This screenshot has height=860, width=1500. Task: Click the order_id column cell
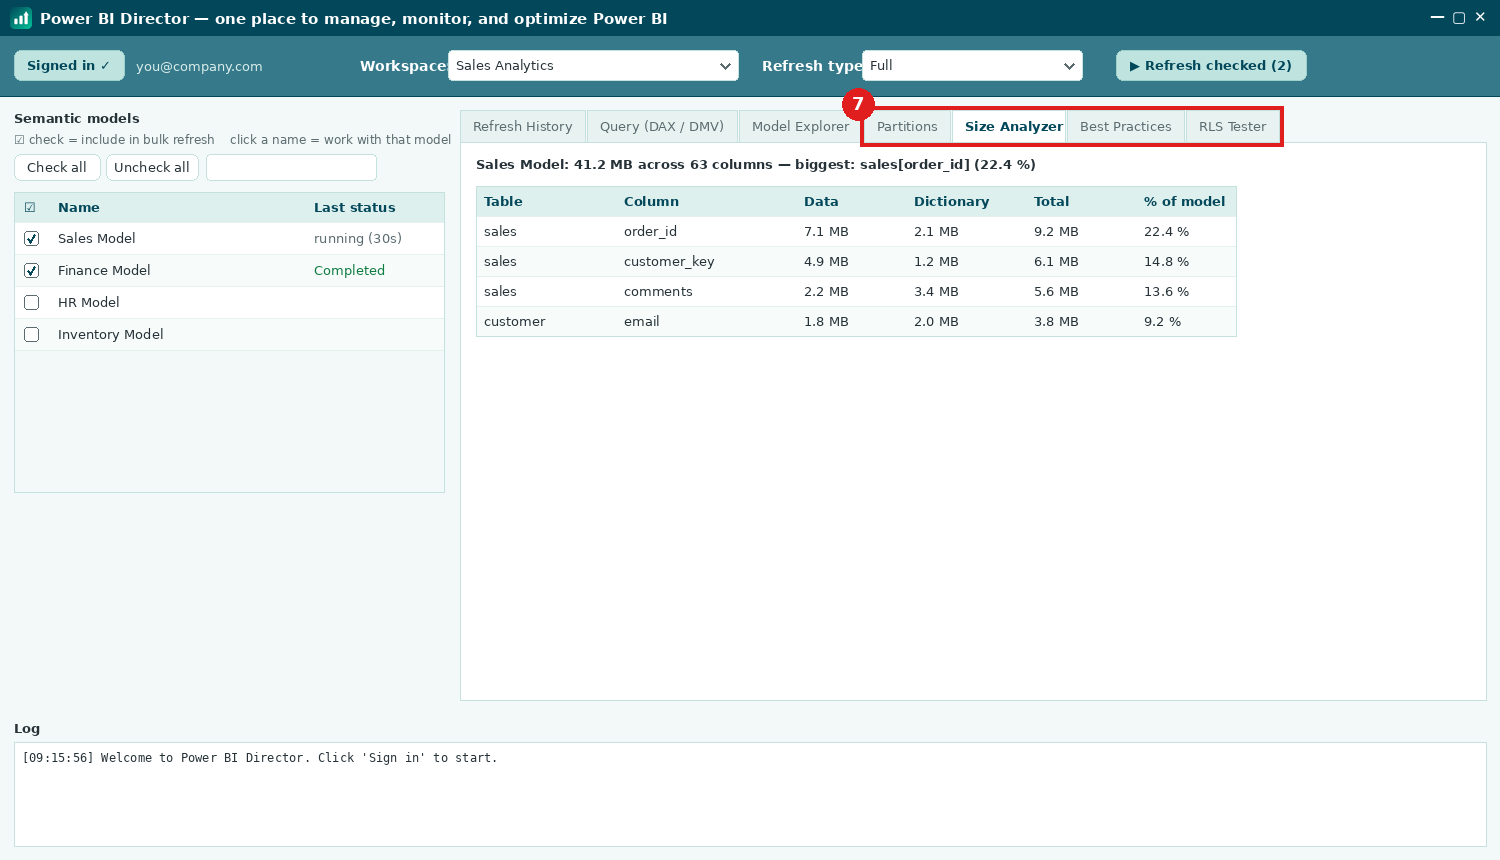tap(650, 232)
